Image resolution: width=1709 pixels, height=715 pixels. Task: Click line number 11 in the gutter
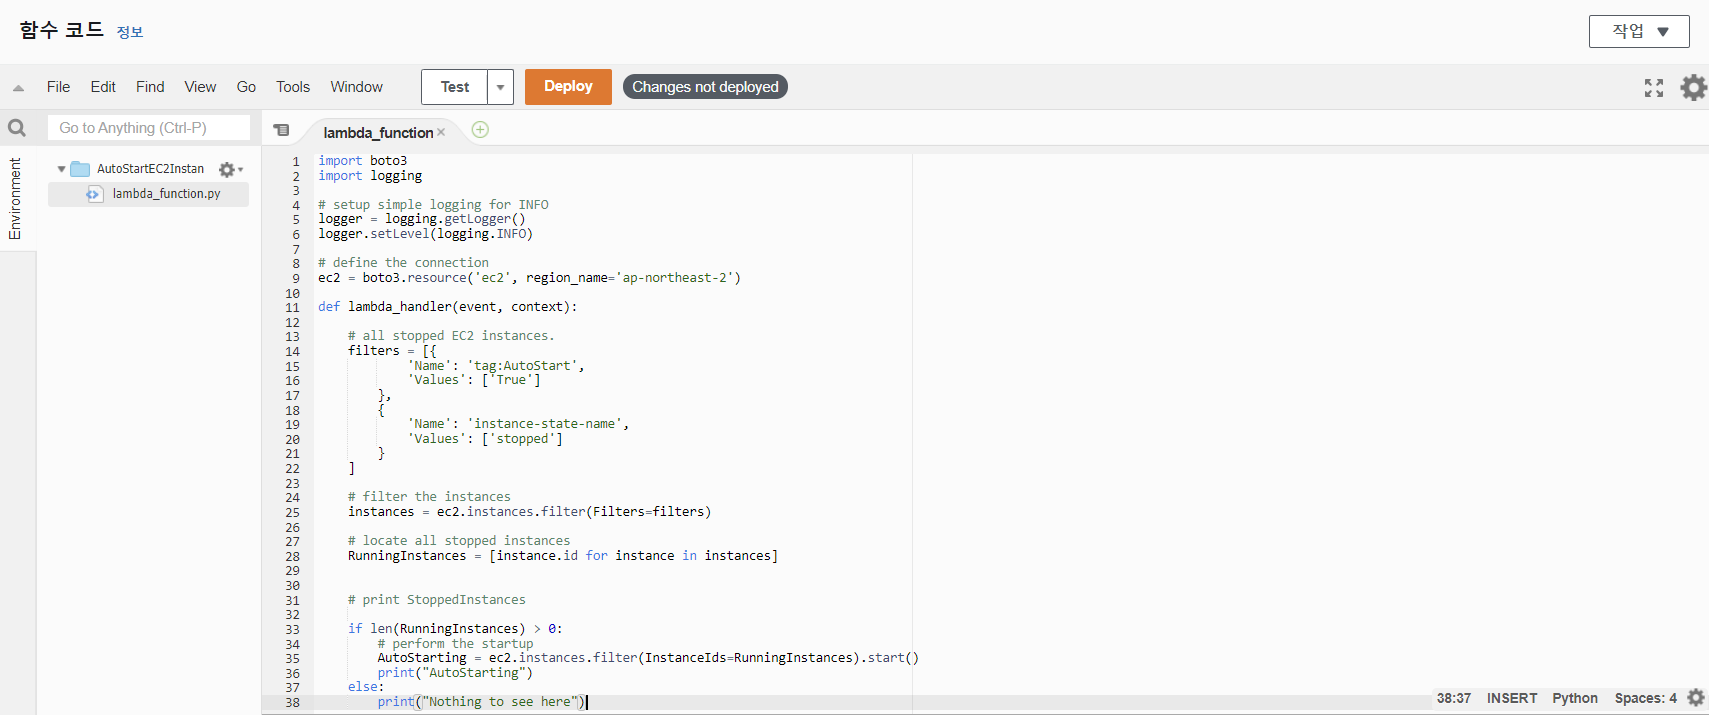pos(292,308)
